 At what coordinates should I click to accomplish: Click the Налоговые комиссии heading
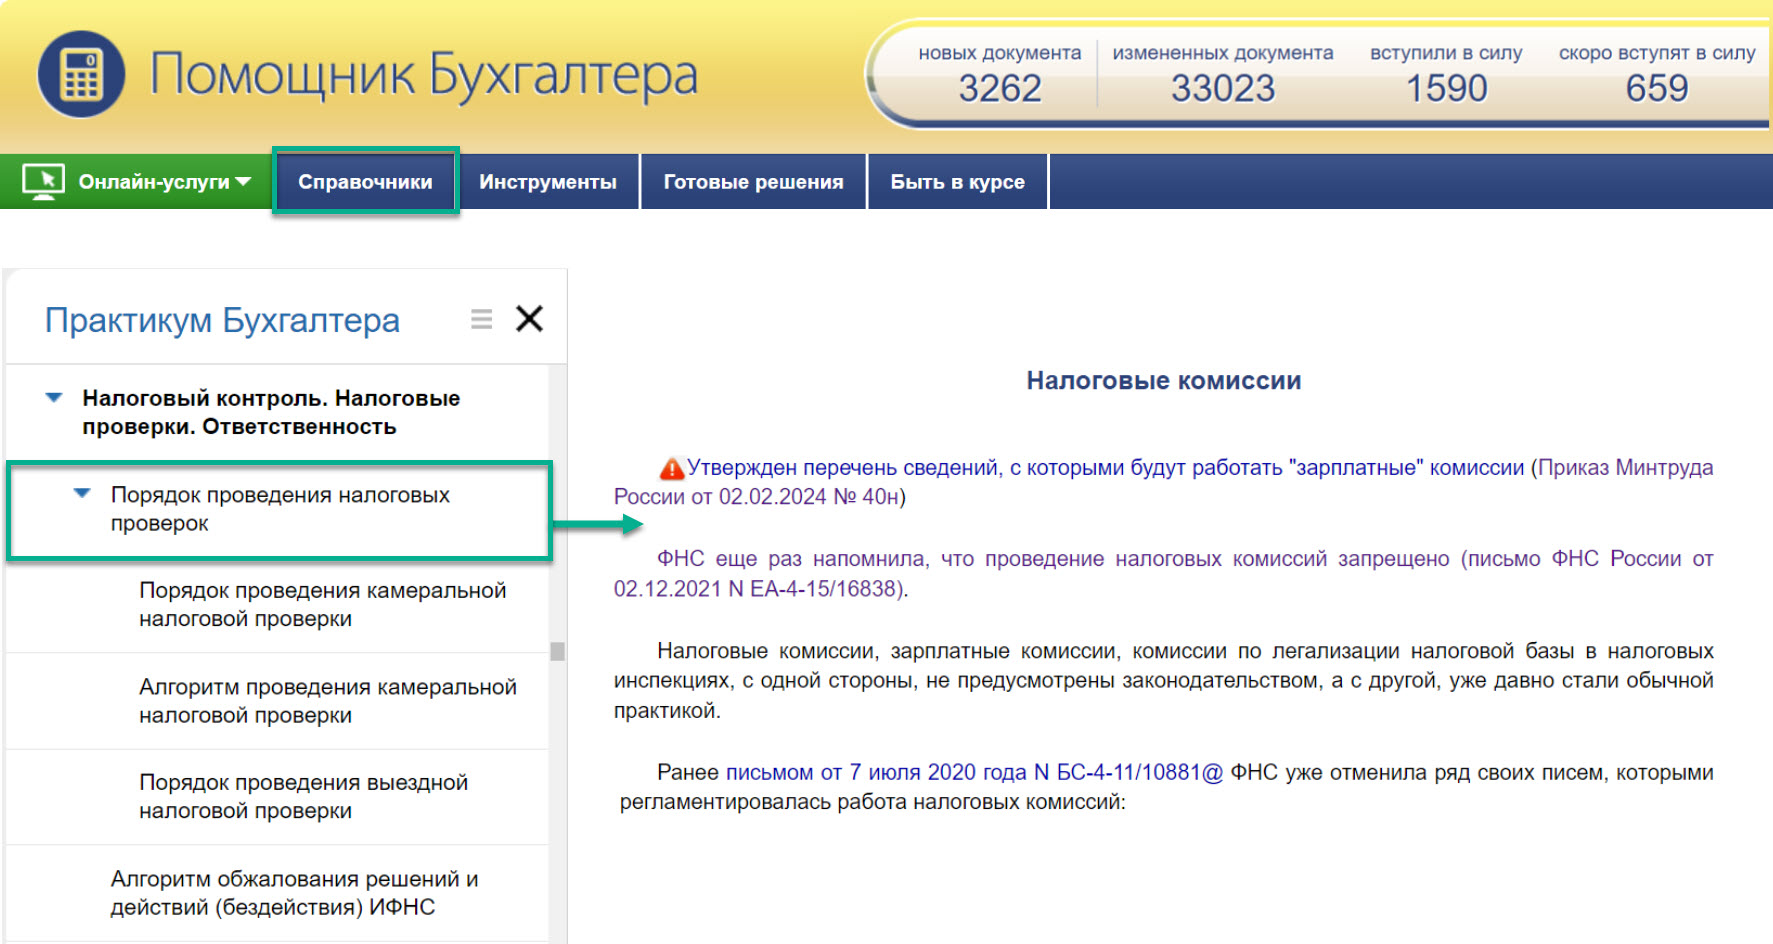(x=1164, y=381)
